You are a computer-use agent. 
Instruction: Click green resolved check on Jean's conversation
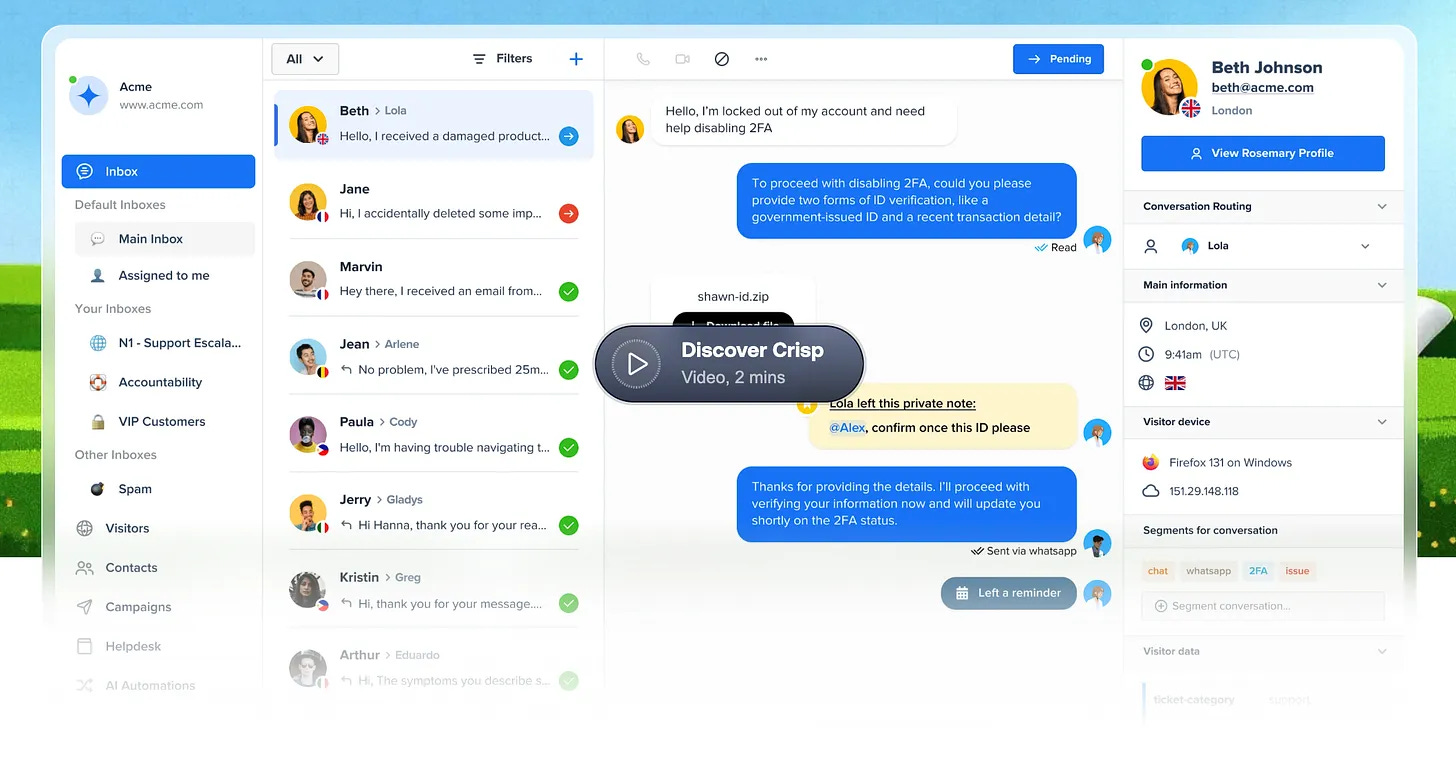(568, 370)
